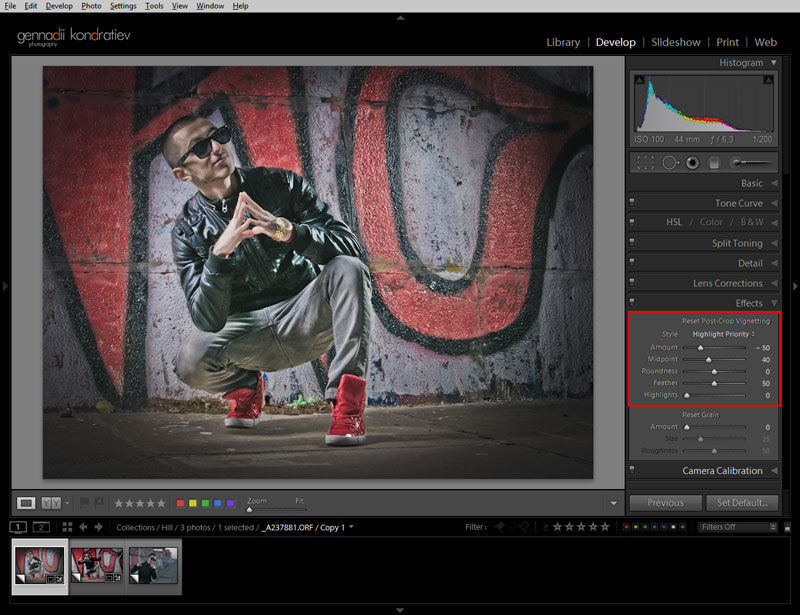The height and width of the screenshot is (615, 800).
Task: Hide the right panel group
Action: 795,286
